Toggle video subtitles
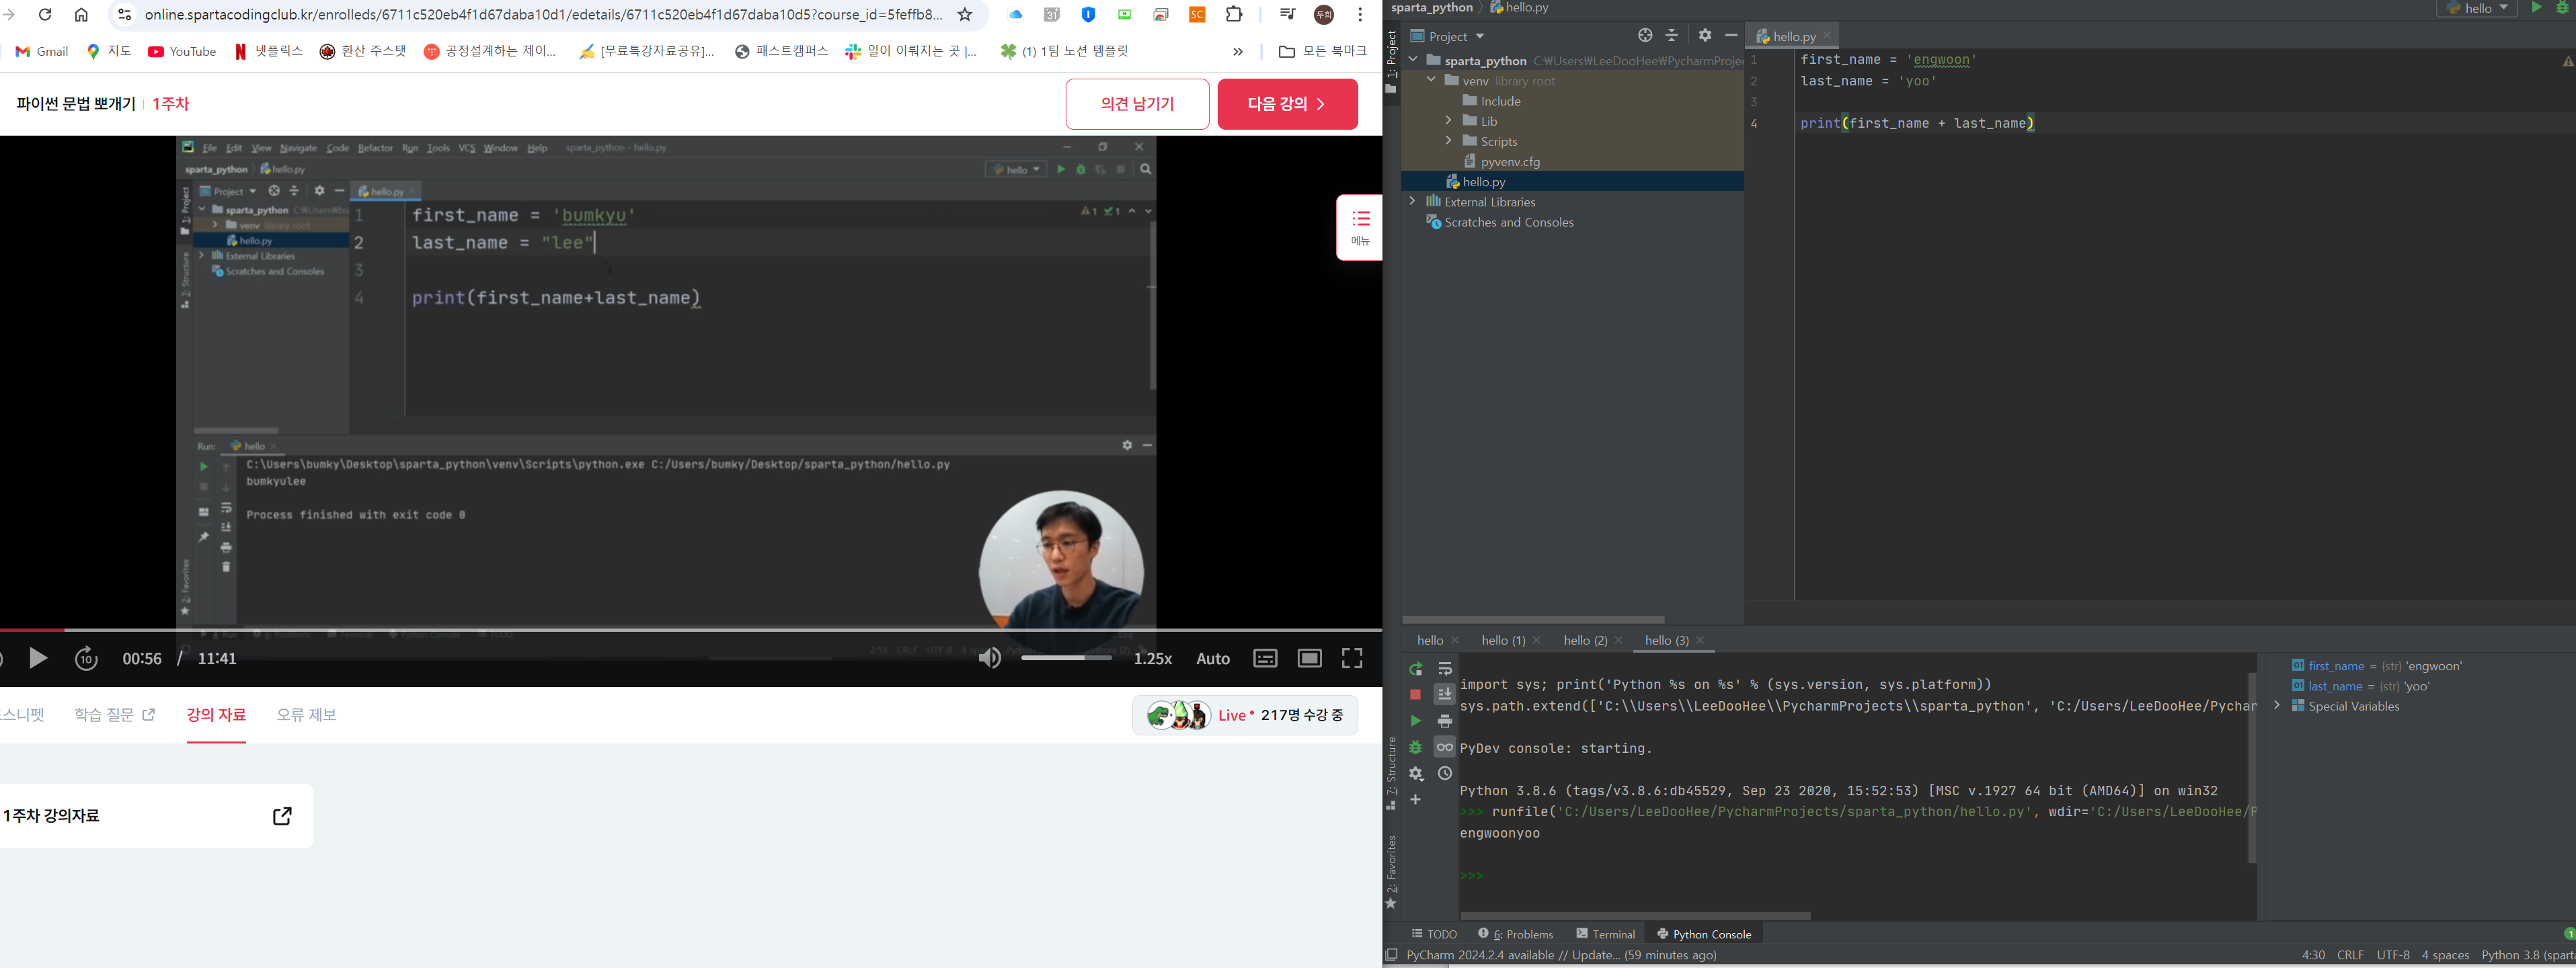The width and height of the screenshot is (2576, 968). [1265, 658]
